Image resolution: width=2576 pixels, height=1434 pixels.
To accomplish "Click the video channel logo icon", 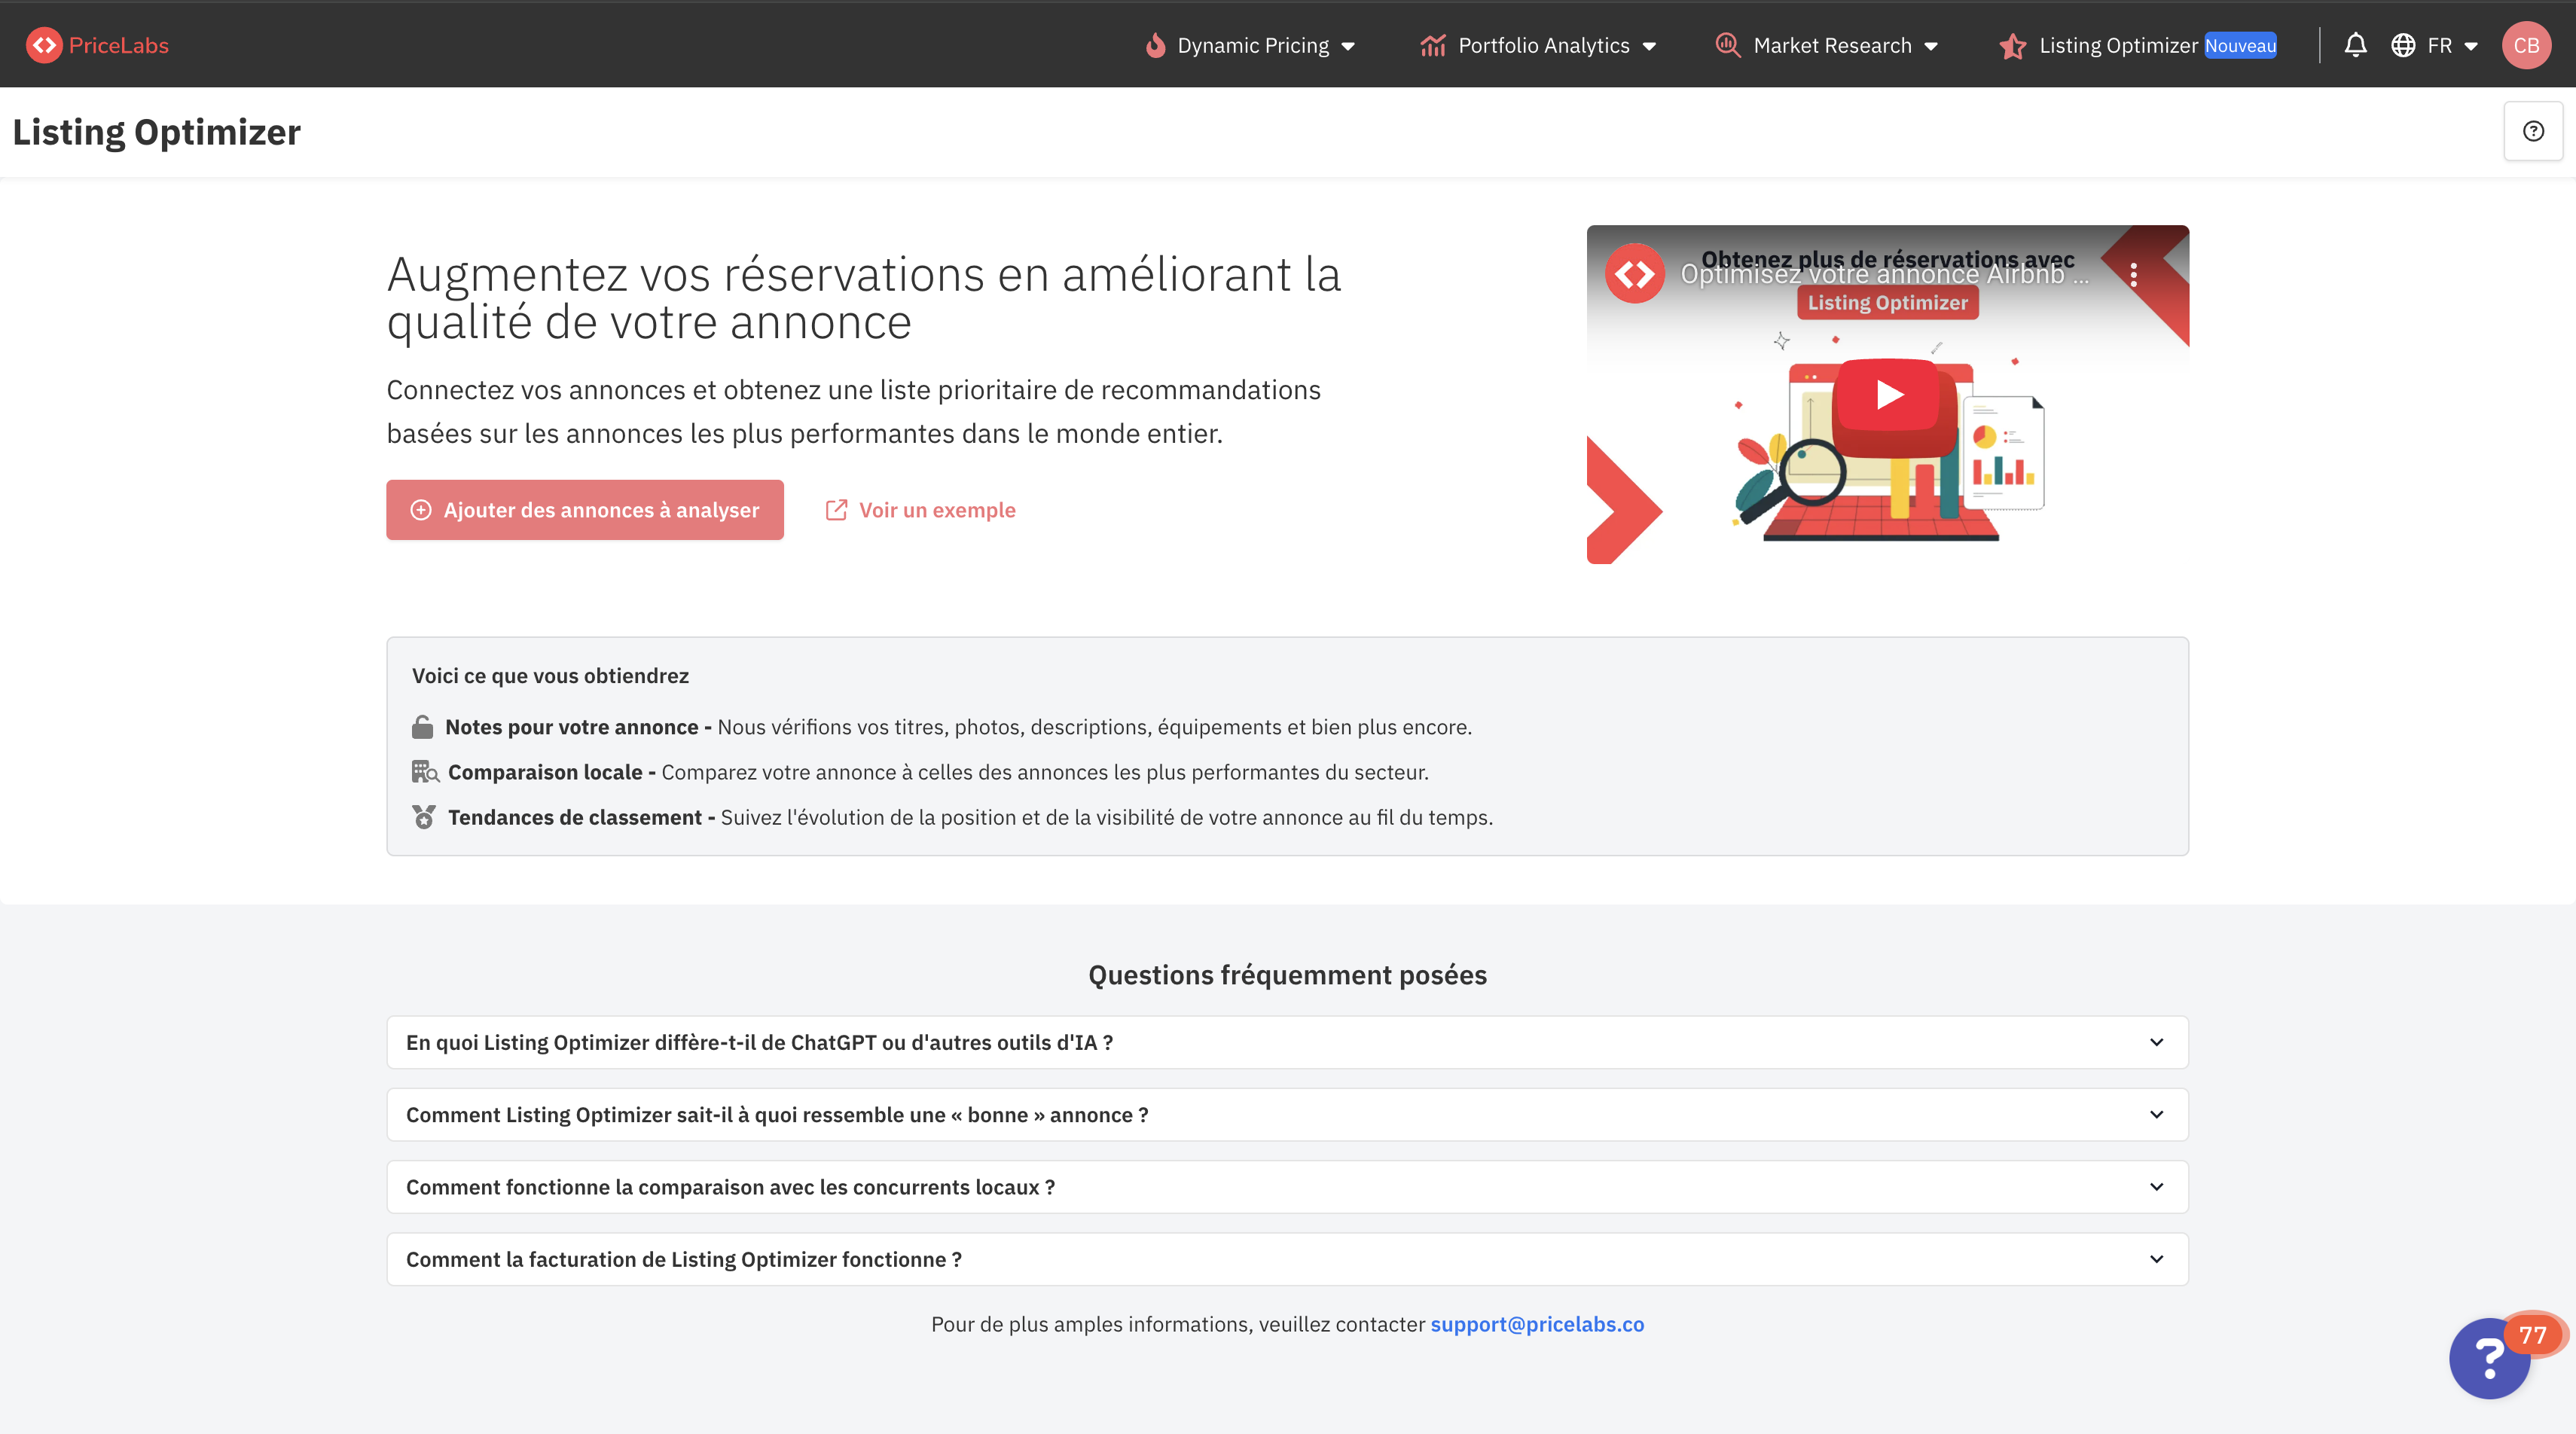I will click(x=1635, y=274).
